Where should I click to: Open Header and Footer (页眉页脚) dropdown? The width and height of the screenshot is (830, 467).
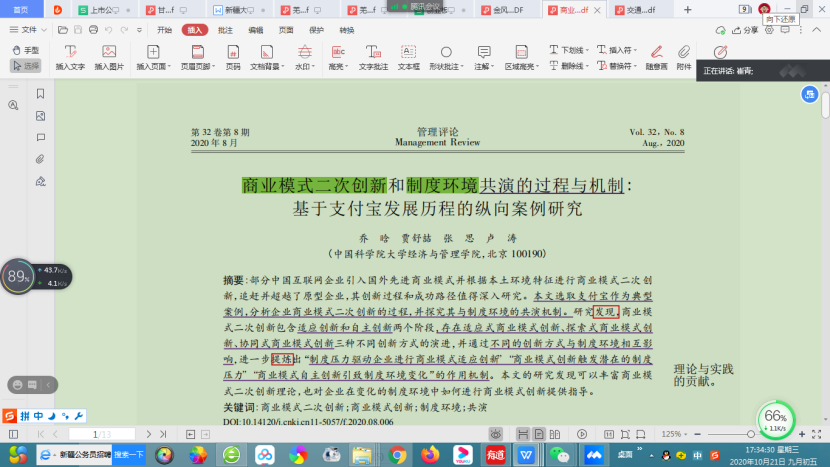tap(198, 57)
